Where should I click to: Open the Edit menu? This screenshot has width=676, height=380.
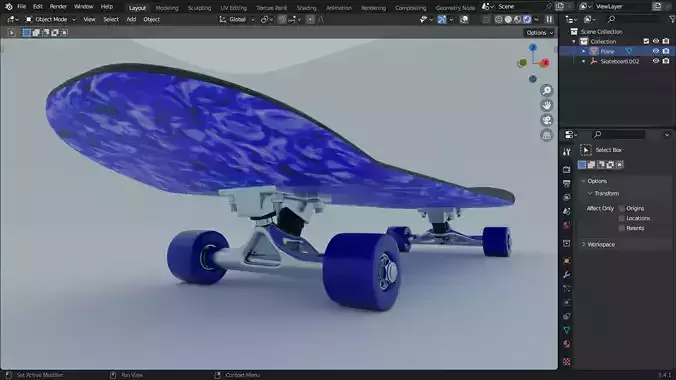[x=38, y=7]
